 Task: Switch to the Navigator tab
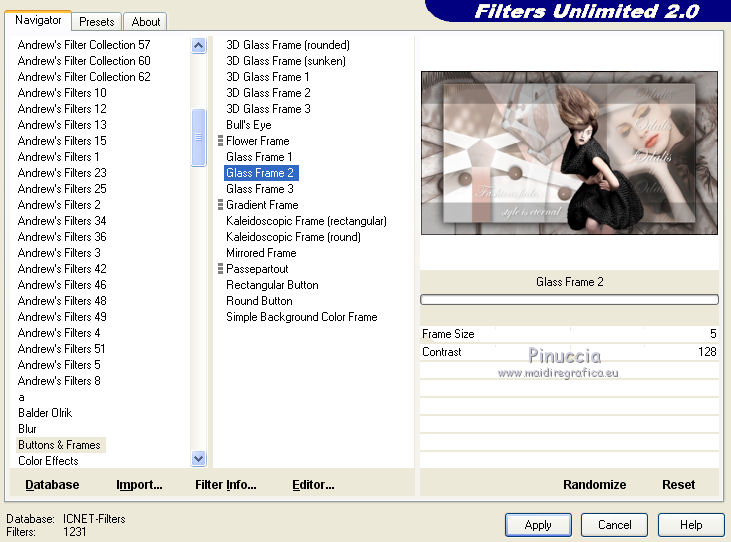tap(38, 21)
